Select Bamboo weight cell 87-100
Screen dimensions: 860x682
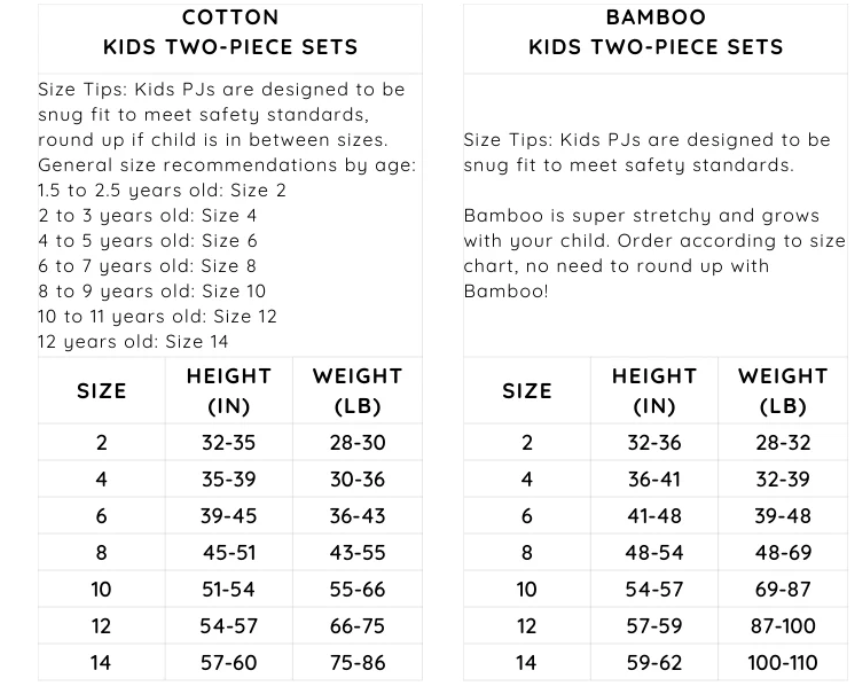click(x=782, y=626)
